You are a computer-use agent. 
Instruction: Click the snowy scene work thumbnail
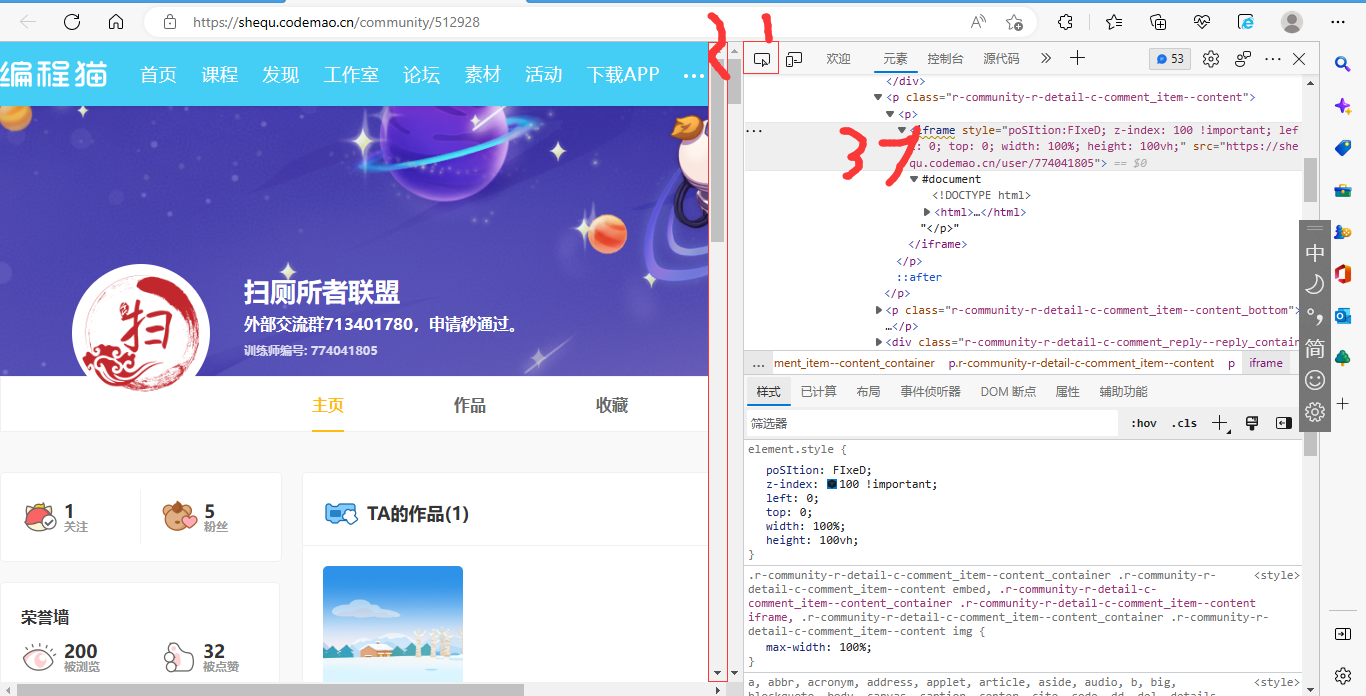[393, 625]
